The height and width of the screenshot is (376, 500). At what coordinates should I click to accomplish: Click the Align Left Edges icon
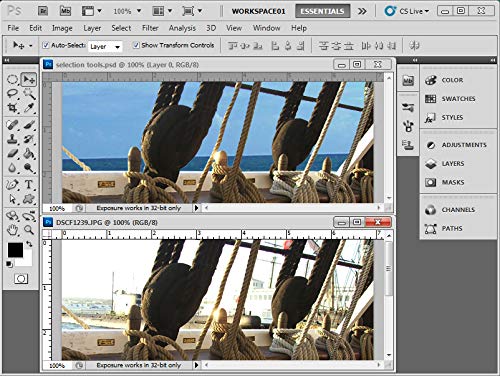coord(275,46)
